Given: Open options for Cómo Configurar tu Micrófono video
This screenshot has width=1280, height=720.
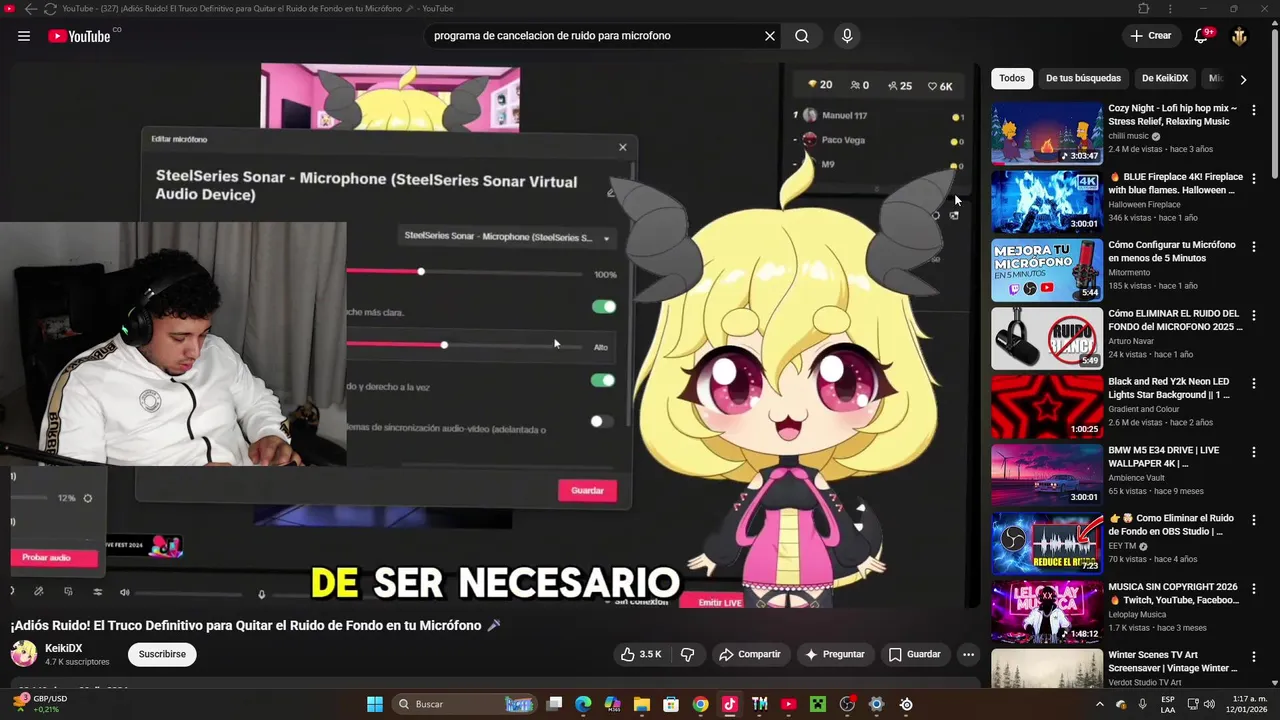Looking at the screenshot, I should click(x=1254, y=245).
